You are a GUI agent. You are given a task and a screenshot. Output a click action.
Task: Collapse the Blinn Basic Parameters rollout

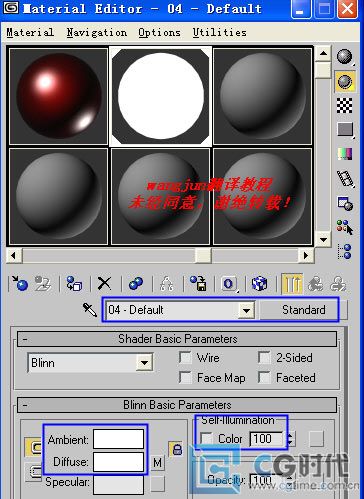coord(177,405)
